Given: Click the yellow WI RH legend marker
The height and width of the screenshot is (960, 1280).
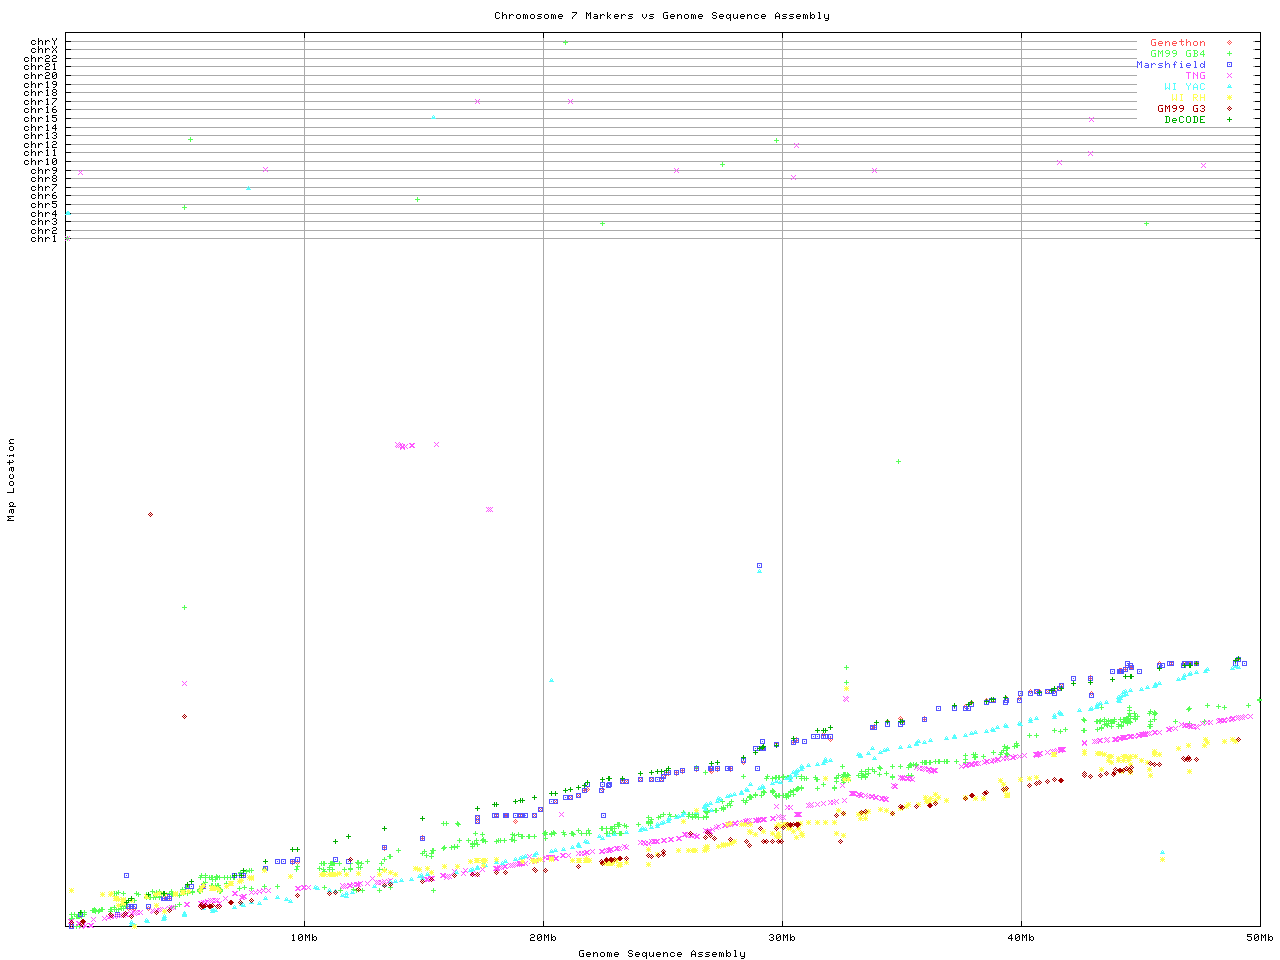Looking at the screenshot, I should click(x=1229, y=98).
